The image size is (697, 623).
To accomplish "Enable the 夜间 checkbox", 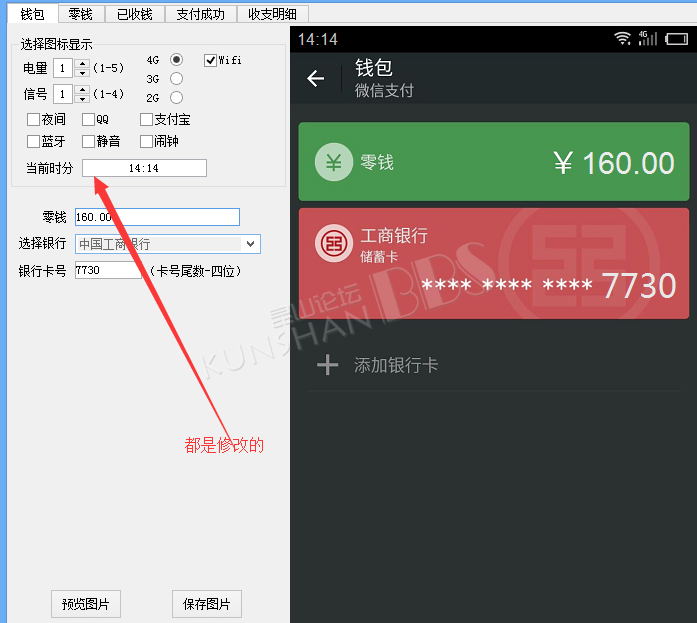I will click(33, 119).
